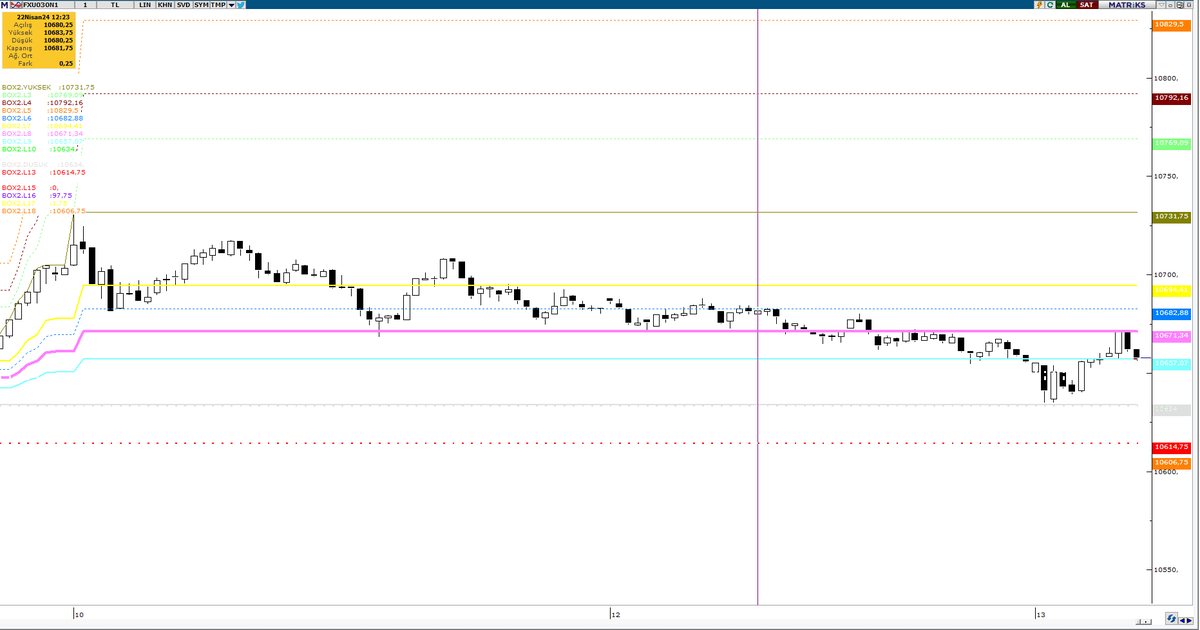Select the 10614.75 red price label
The height and width of the screenshot is (630, 1200).
point(1171,446)
